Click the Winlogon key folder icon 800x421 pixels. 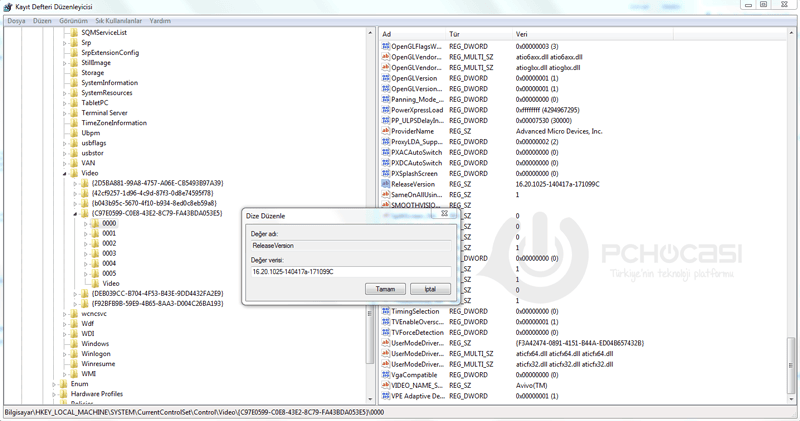point(74,354)
